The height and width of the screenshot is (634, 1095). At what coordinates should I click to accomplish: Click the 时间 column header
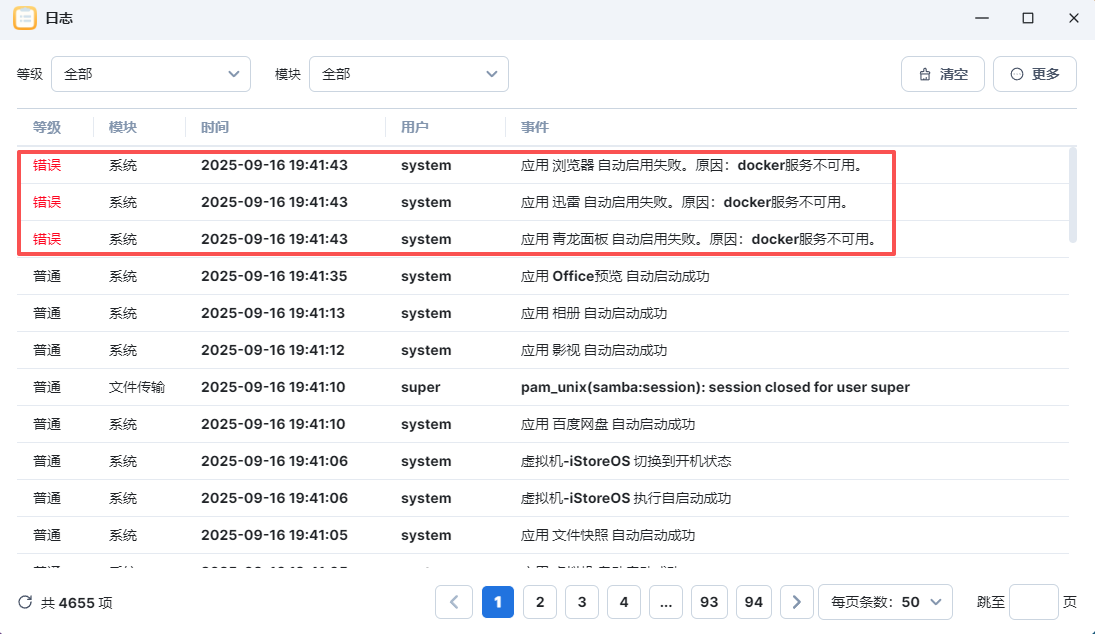click(215, 127)
